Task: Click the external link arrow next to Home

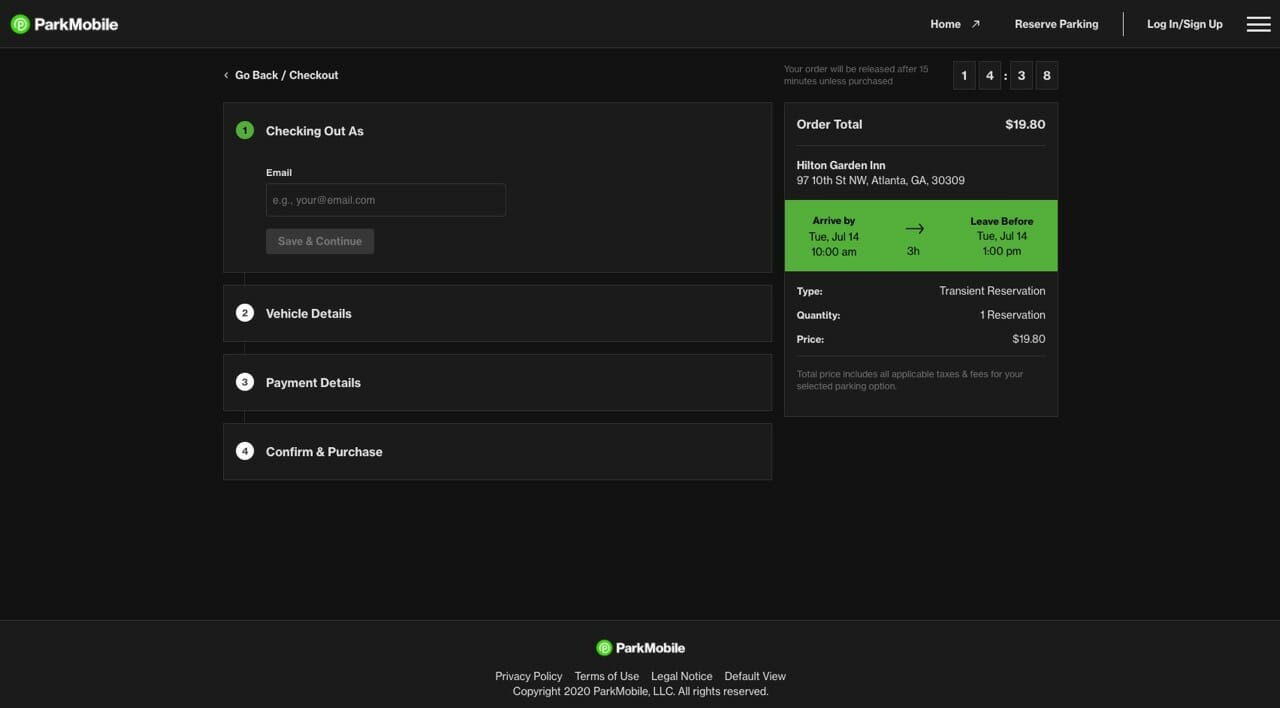Action: [x=976, y=24]
